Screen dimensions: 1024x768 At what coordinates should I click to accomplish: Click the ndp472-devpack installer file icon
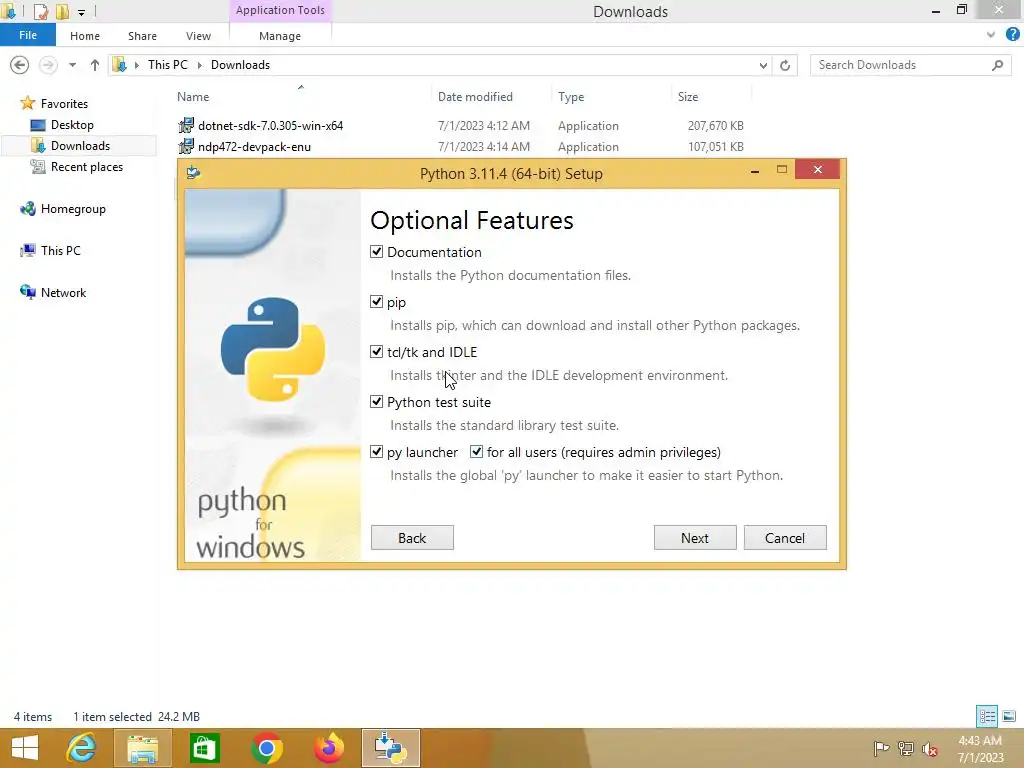click(x=186, y=146)
